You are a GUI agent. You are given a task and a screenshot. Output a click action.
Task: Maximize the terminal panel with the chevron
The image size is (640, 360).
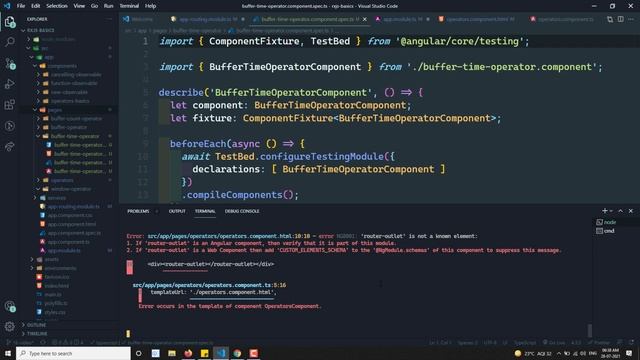620,211
